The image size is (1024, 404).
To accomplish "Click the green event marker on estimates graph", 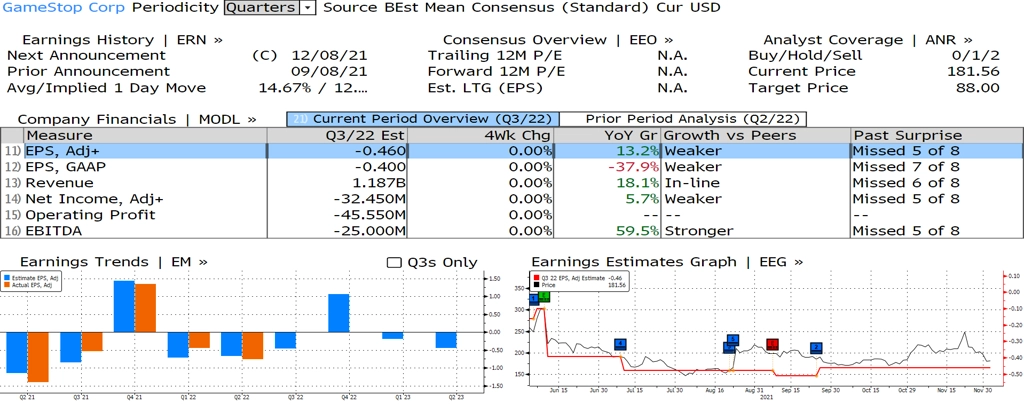I will point(545,297).
